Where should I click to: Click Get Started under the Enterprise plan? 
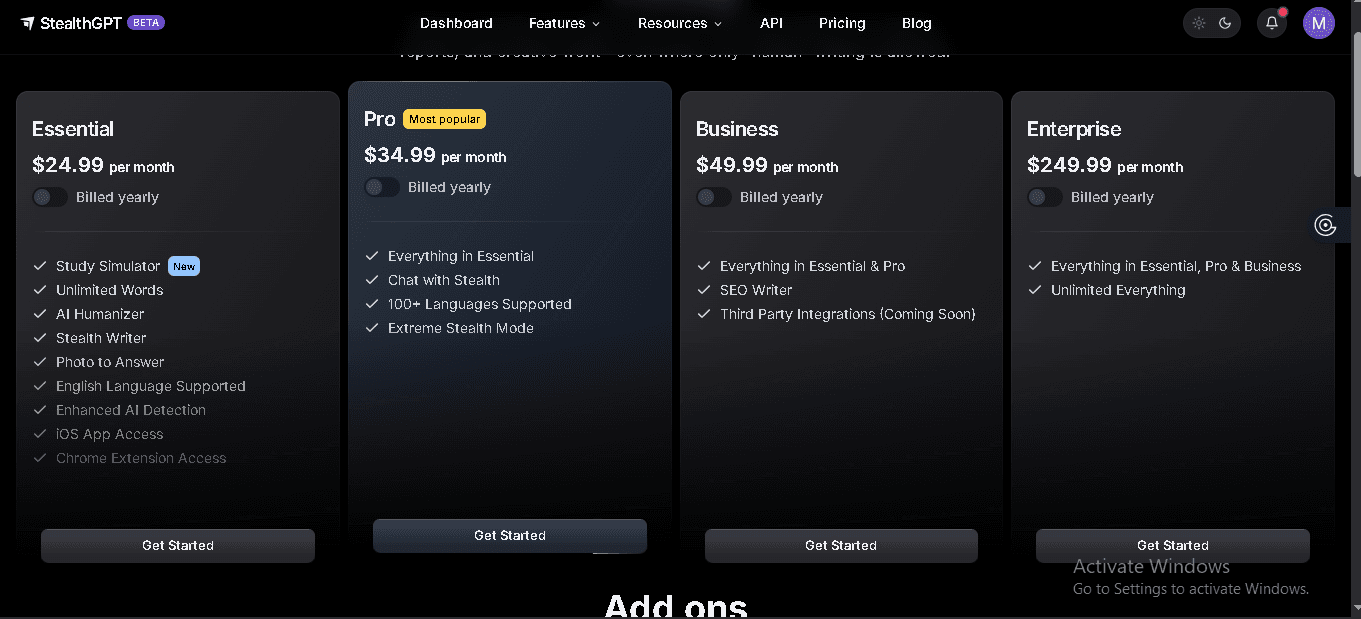click(1172, 545)
